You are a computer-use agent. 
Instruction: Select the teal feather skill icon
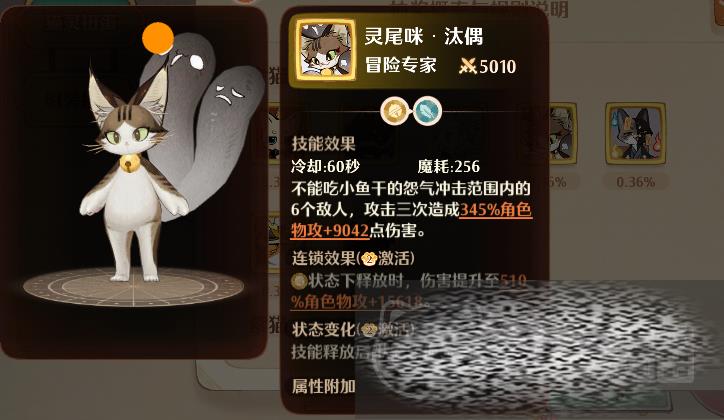click(427, 111)
